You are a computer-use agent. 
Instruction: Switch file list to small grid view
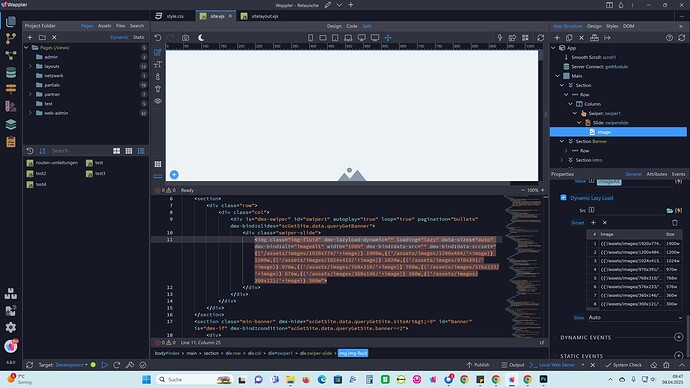coord(128,151)
